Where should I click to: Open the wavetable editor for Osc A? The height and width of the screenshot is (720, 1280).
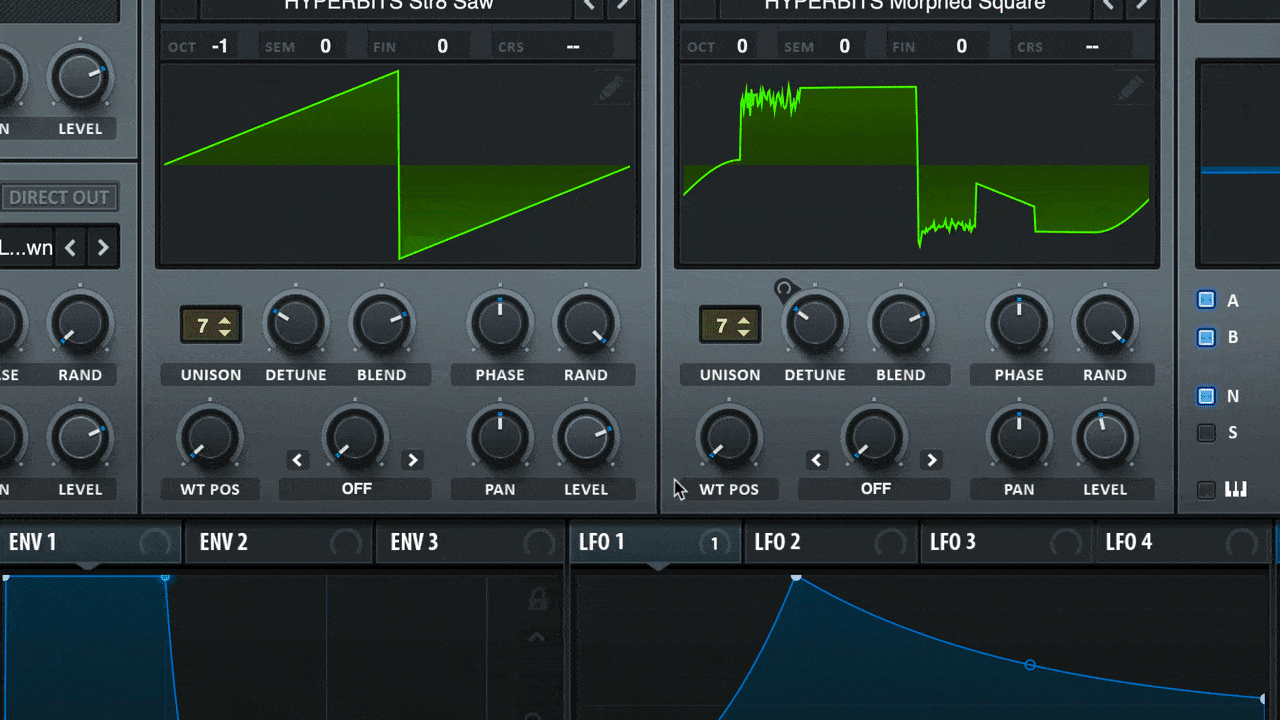point(612,88)
